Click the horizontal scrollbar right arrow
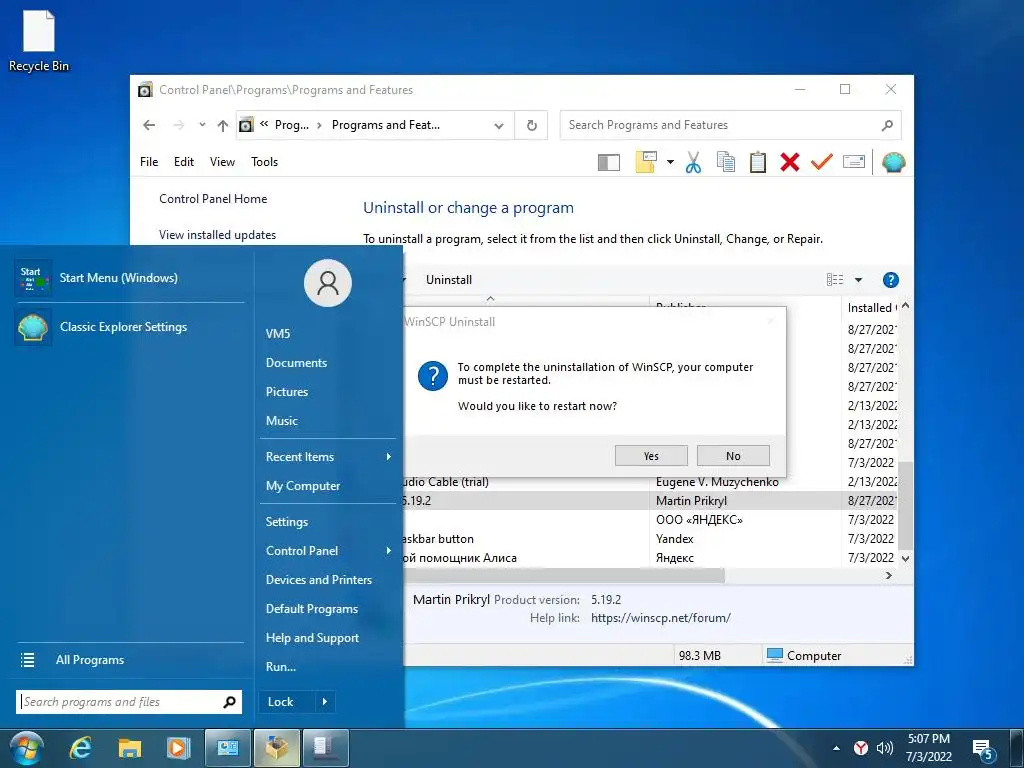 click(888, 575)
